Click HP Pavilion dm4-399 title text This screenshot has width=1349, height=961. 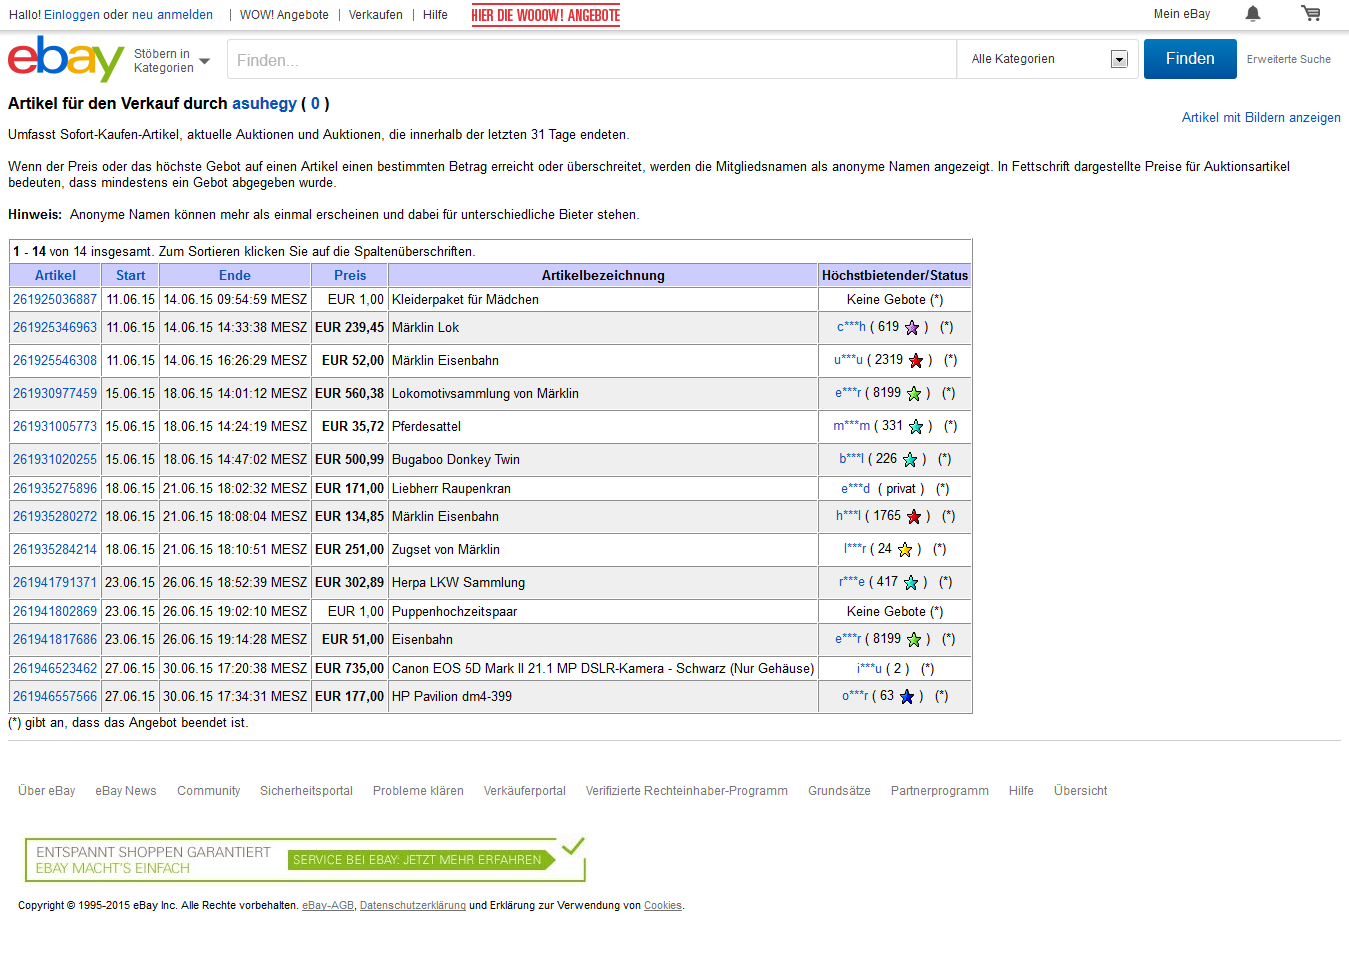coord(452,696)
